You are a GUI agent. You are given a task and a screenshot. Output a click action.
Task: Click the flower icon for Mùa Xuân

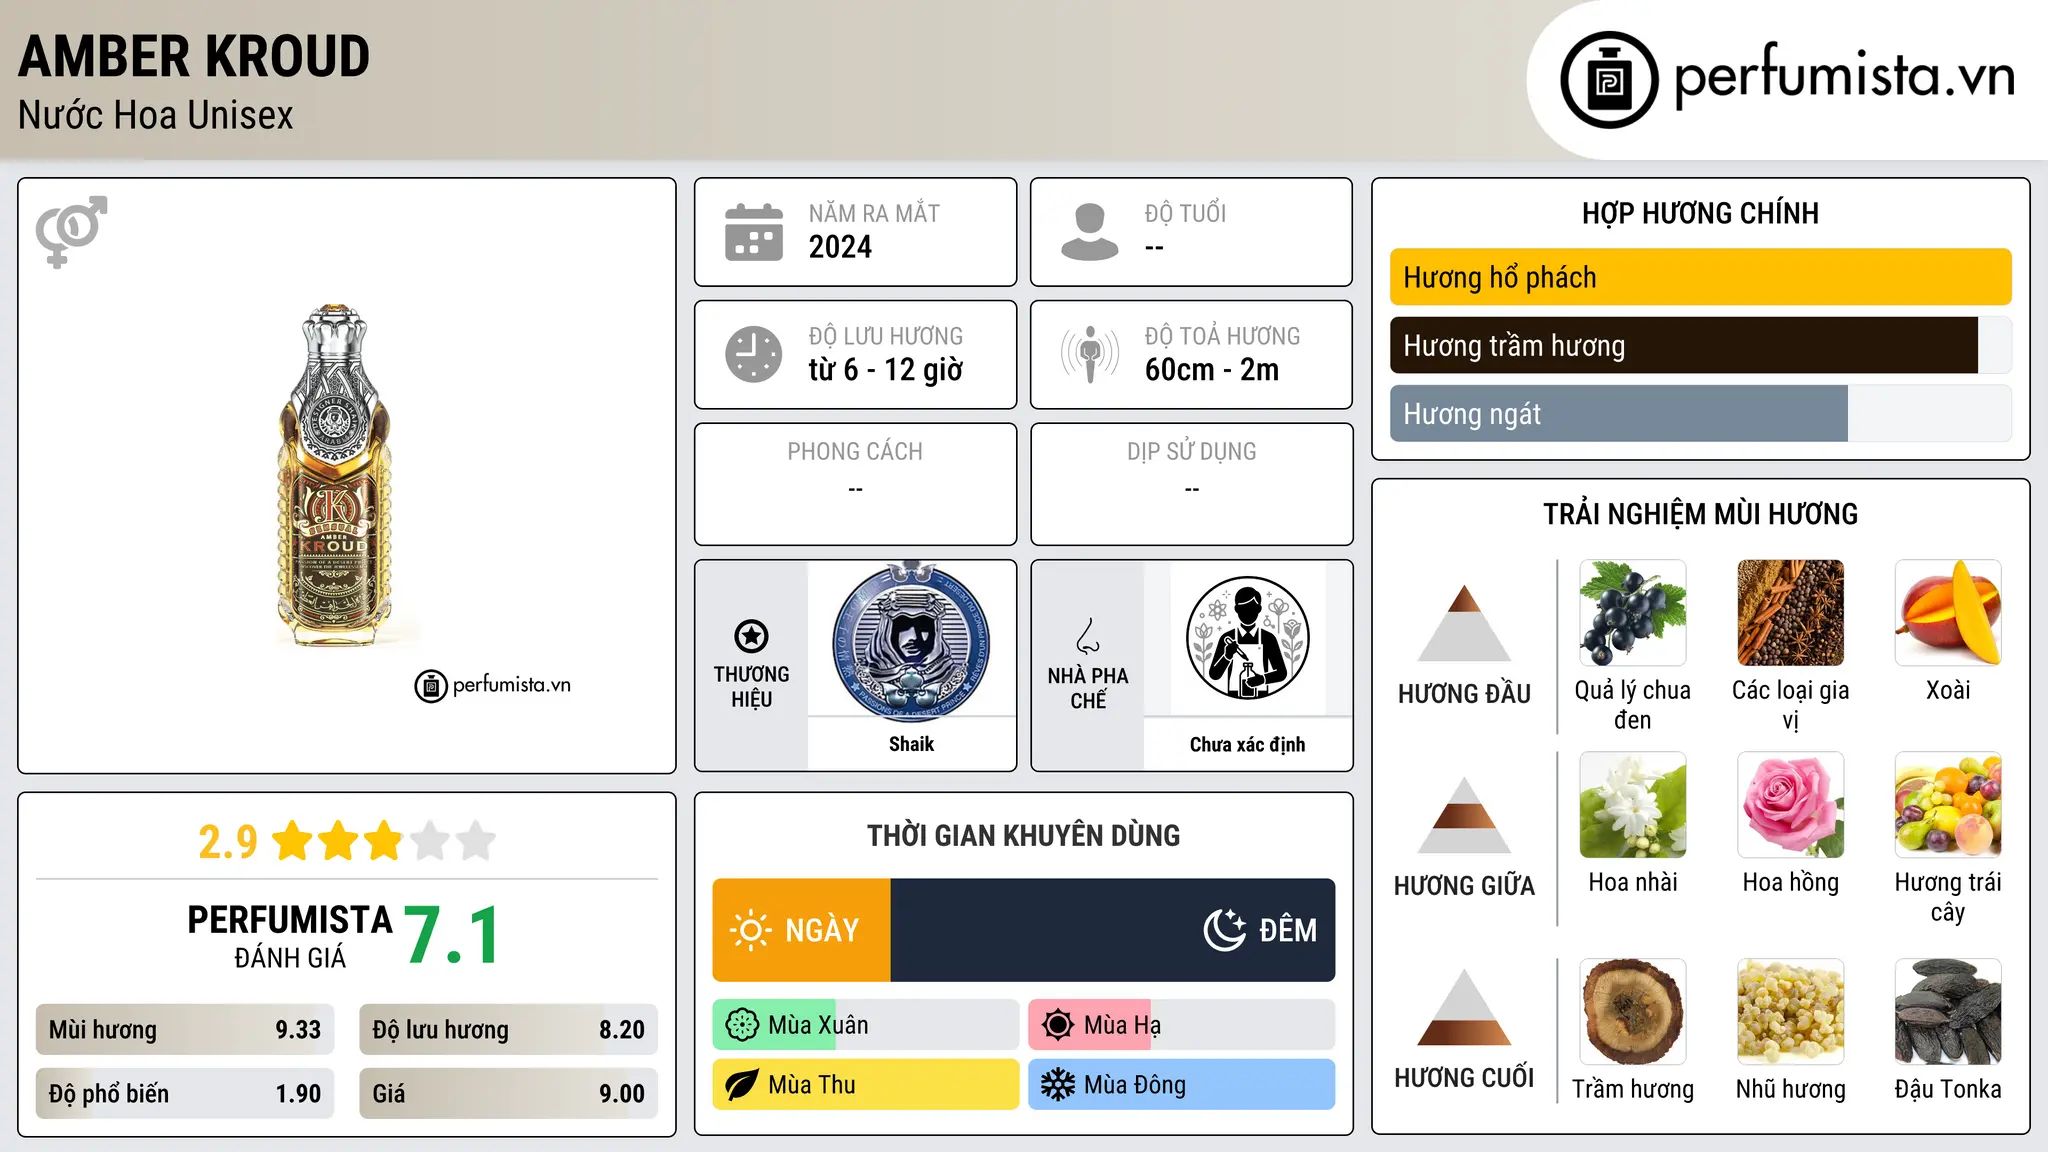(742, 1025)
